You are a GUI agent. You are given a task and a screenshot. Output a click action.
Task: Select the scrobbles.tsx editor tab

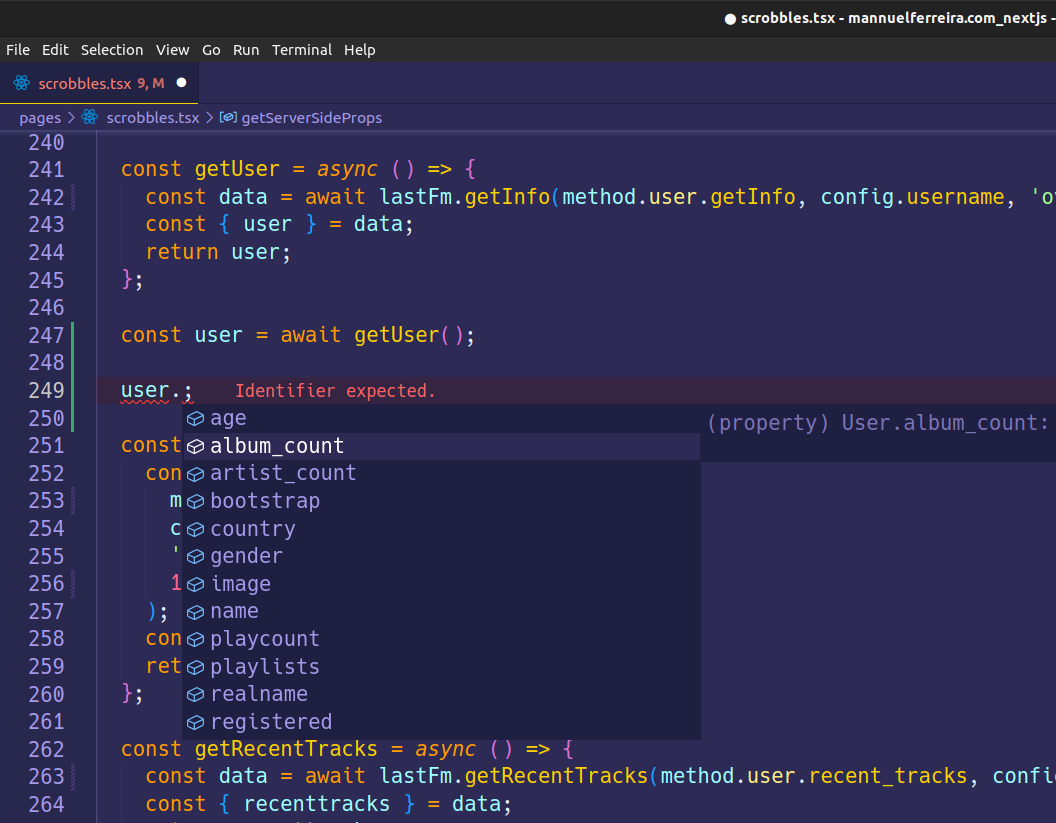(99, 83)
